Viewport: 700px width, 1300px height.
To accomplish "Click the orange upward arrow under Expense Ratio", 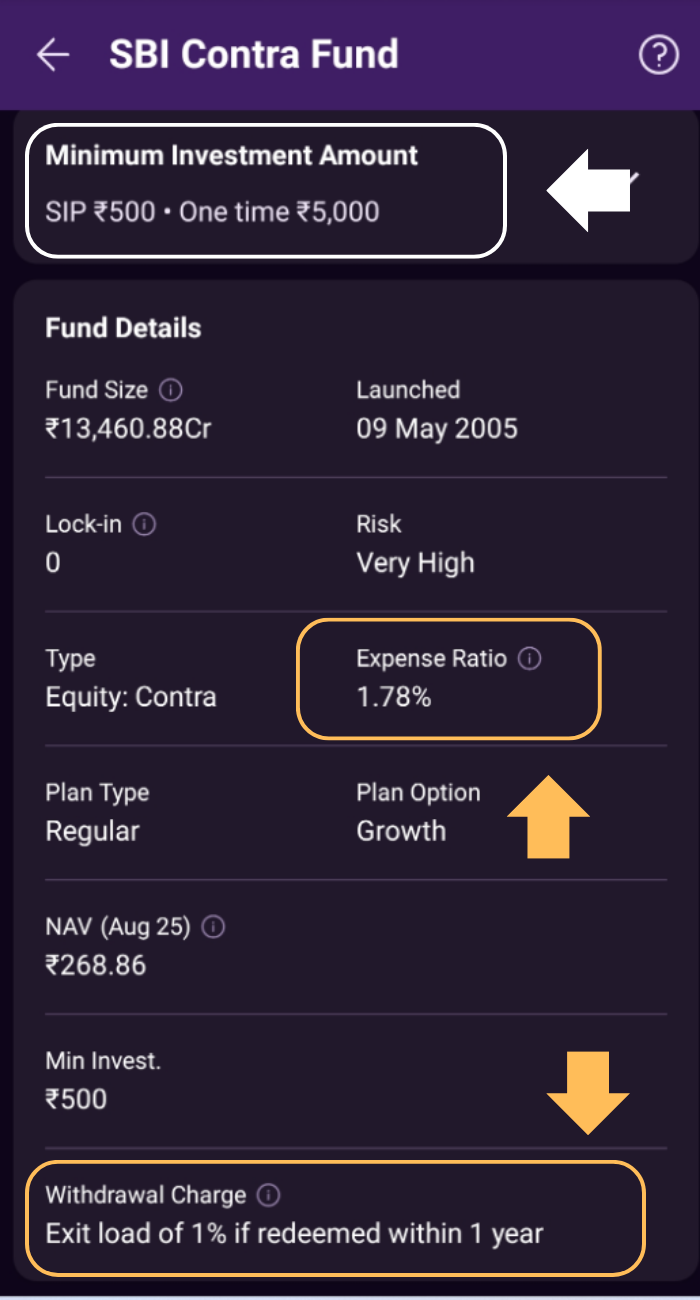I will (x=548, y=816).
